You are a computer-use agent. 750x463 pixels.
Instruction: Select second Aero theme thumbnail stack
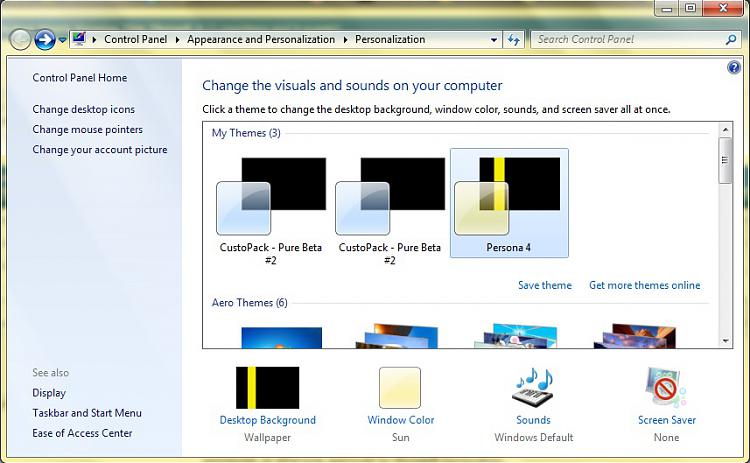pos(397,336)
